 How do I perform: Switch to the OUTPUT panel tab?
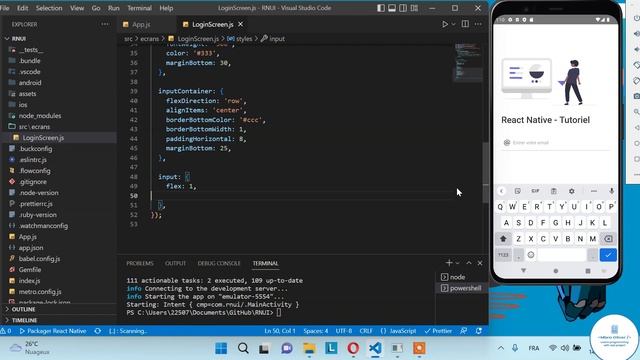coord(176,264)
